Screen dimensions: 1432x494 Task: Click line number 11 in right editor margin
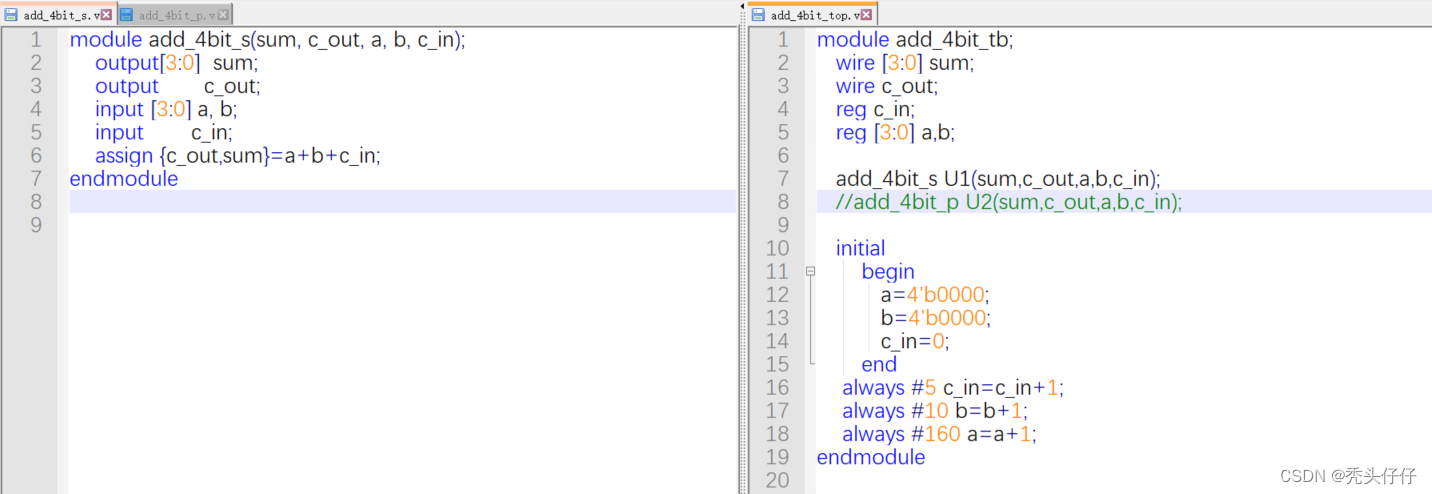point(778,271)
